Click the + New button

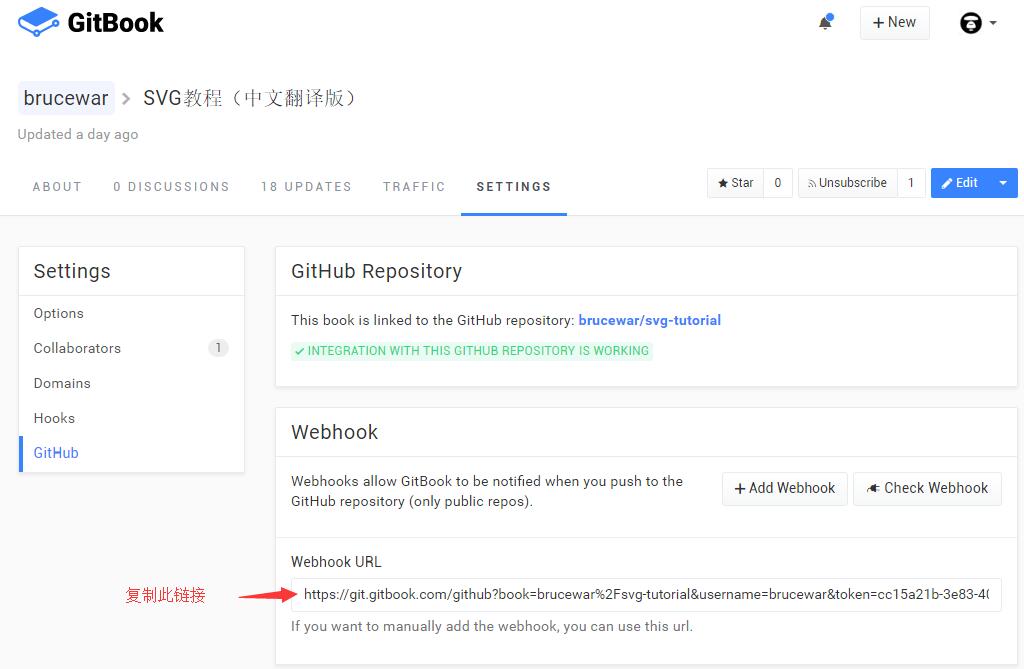(x=895, y=23)
